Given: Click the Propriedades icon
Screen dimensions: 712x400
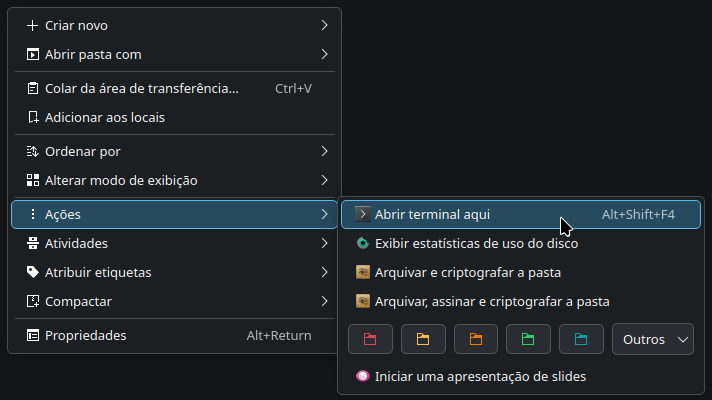Looking at the screenshot, I should 33,336.
